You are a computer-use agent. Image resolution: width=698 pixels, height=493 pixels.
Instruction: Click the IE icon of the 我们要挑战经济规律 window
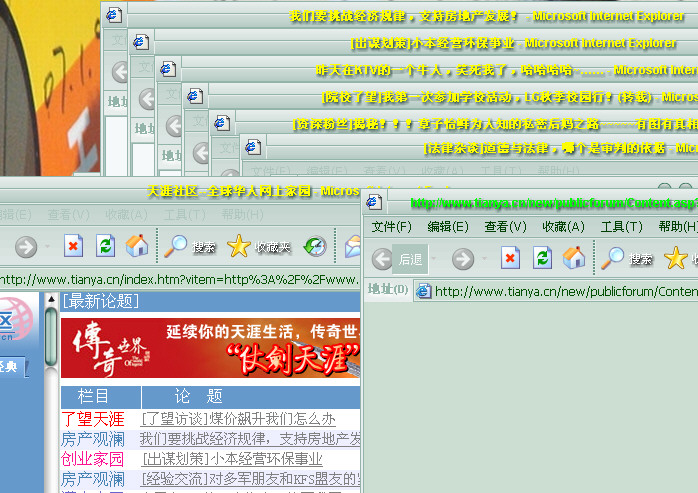click(114, 15)
